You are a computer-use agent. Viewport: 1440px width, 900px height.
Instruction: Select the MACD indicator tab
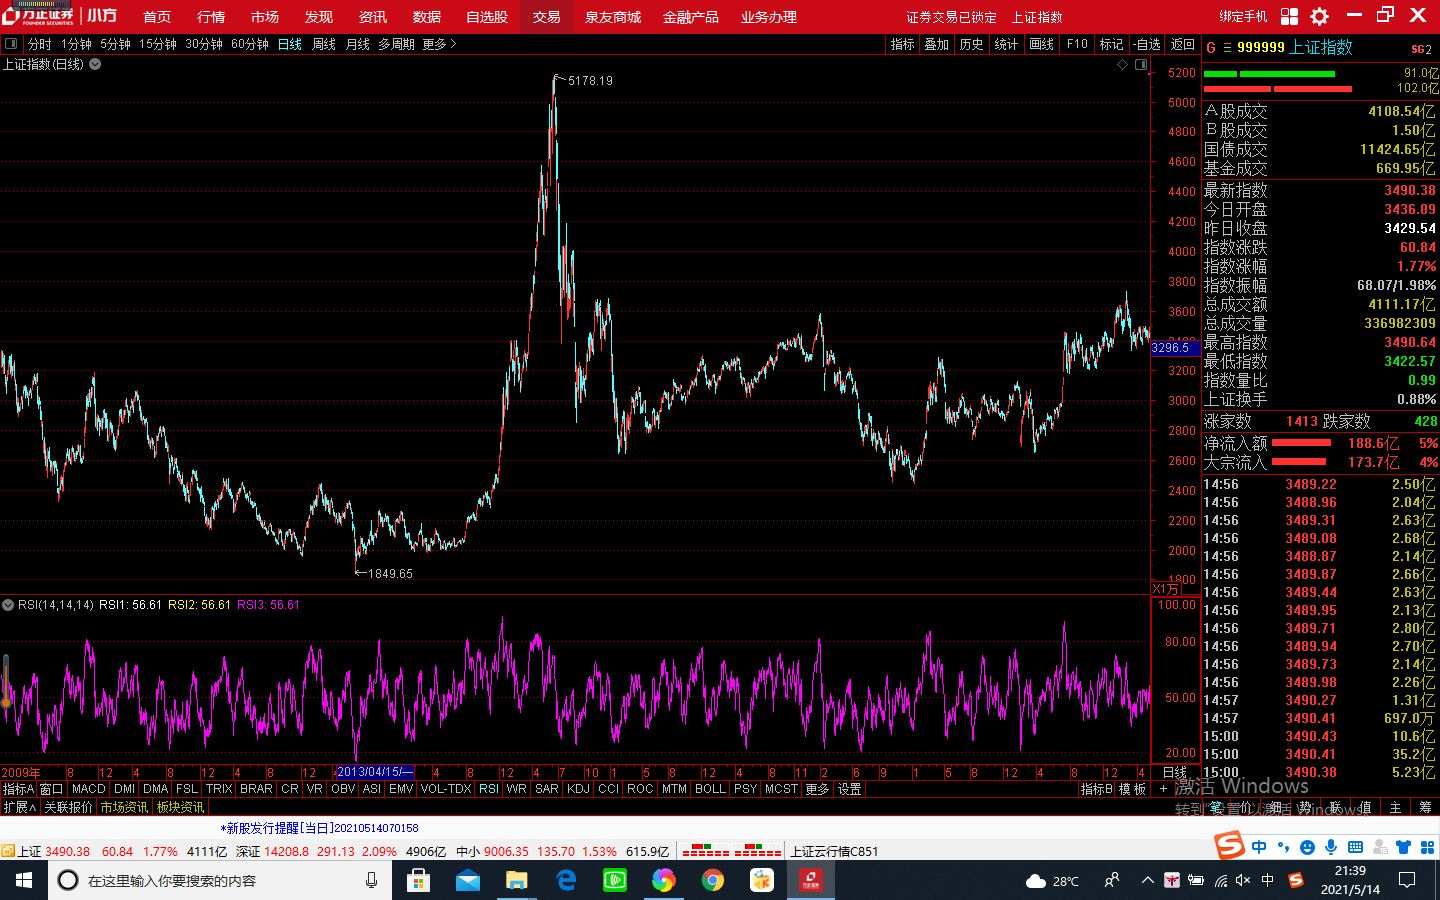(88, 789)
